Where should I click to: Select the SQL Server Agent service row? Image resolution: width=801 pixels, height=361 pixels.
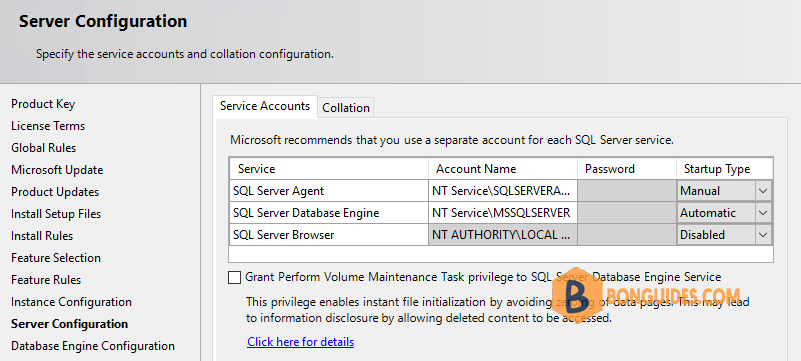click(328, 191)
